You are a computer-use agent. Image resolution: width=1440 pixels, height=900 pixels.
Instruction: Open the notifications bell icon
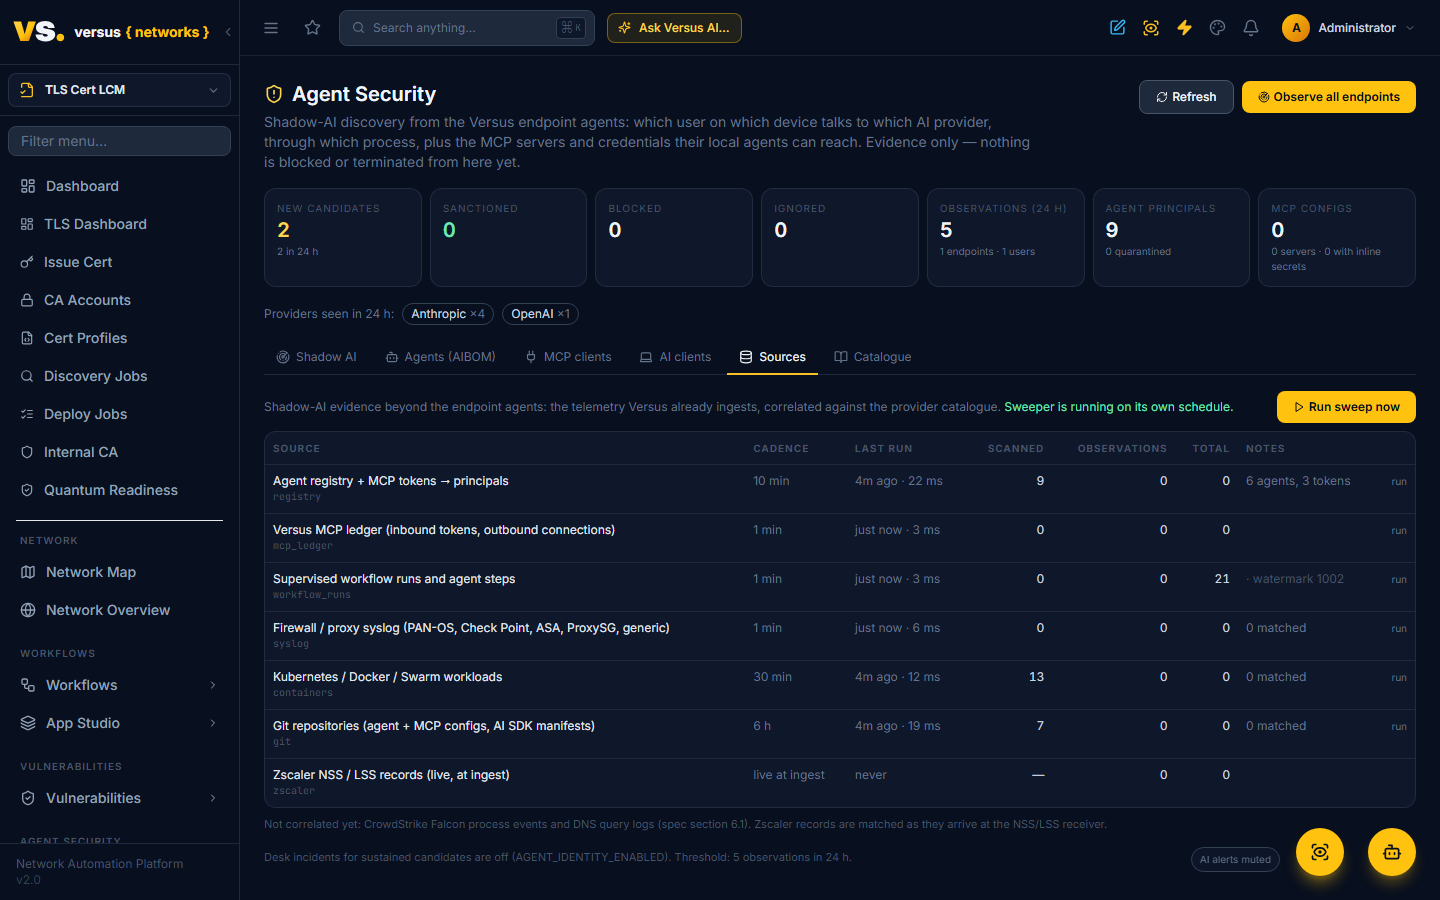point(1251,28)
